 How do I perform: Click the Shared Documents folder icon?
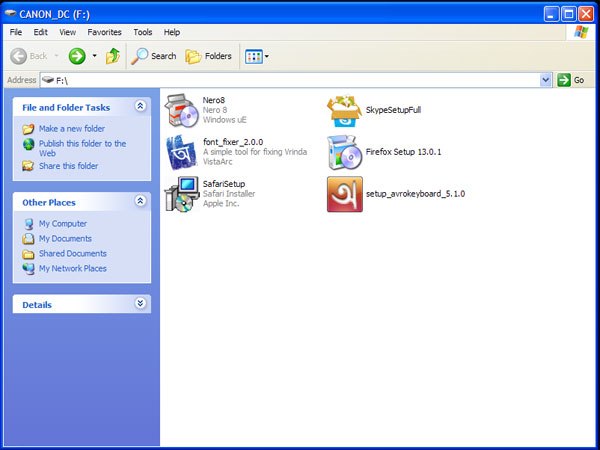28,254
